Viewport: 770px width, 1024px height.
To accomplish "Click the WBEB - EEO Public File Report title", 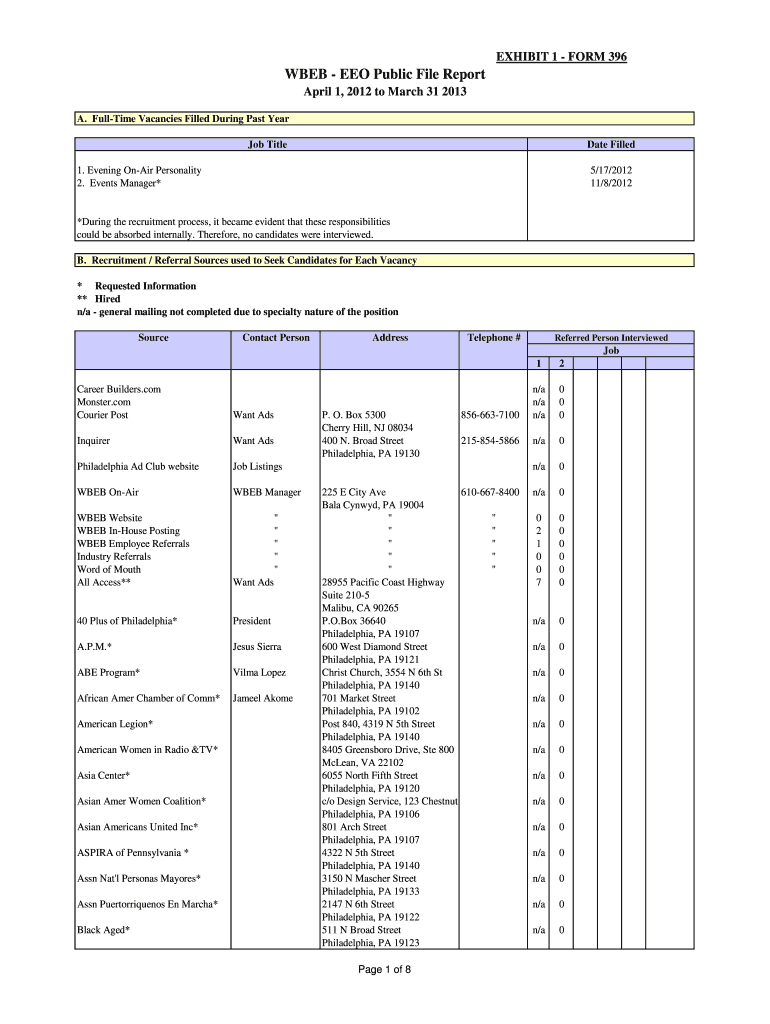I will coord(385,75).
